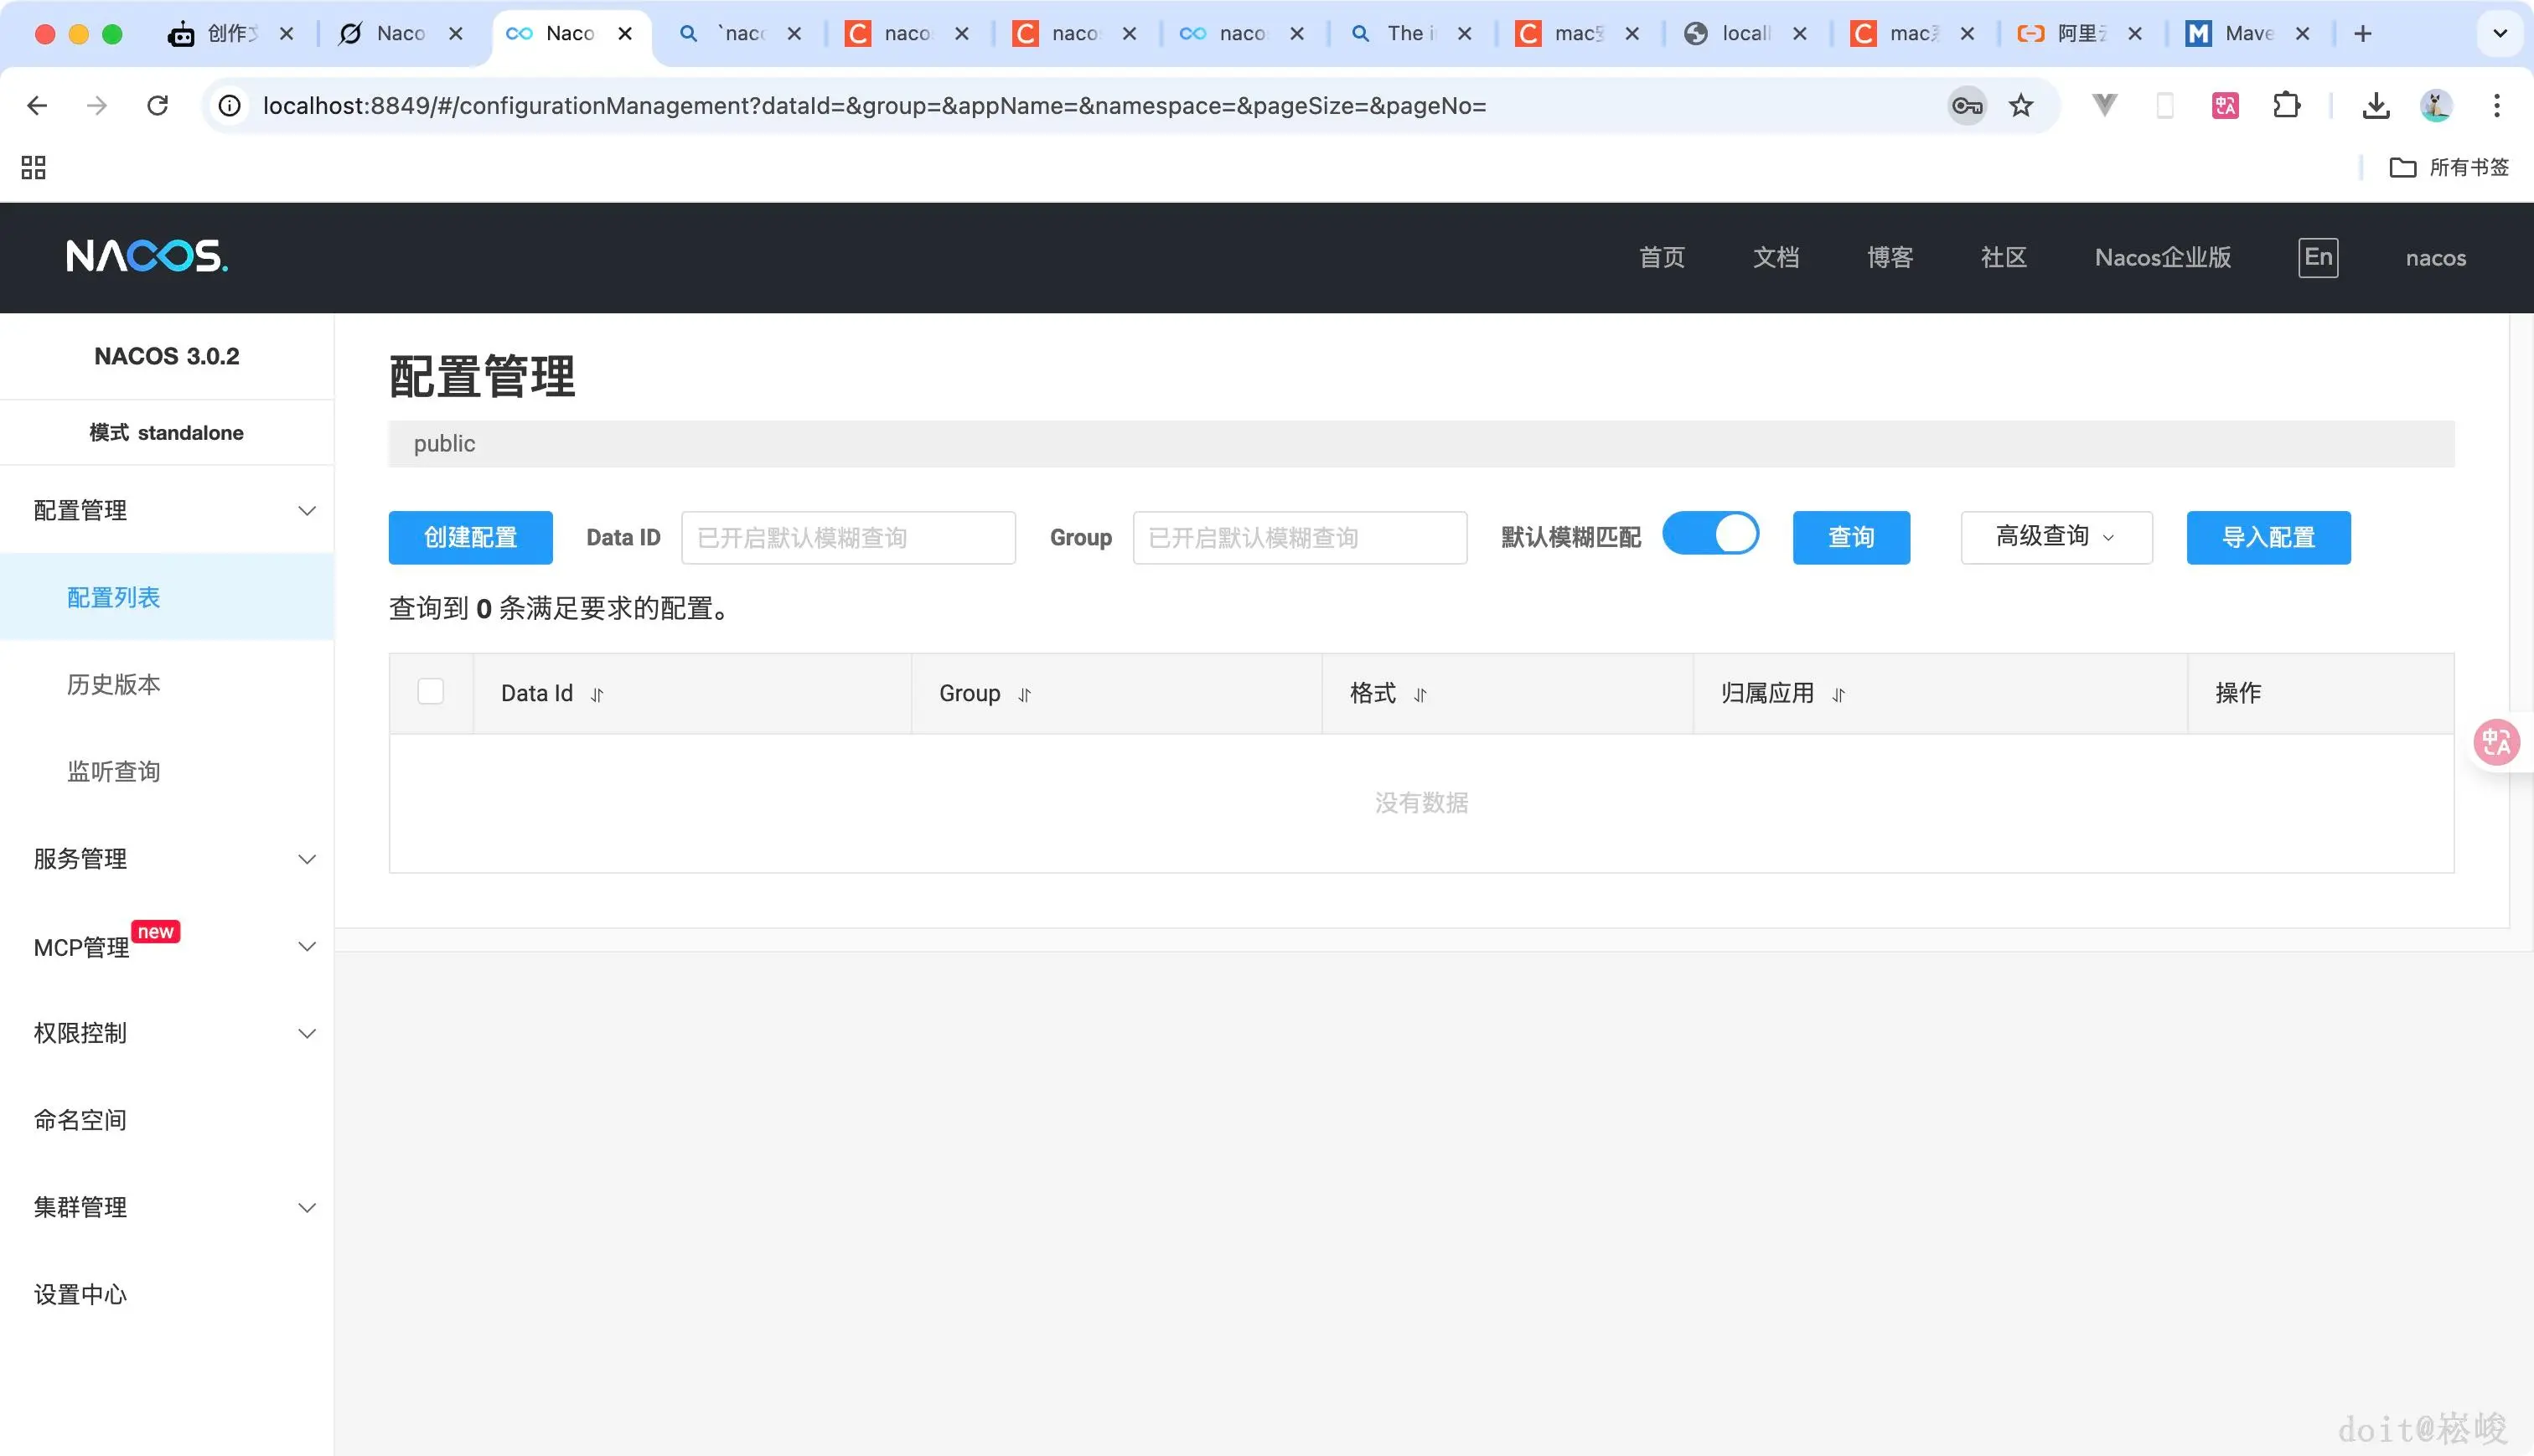
Task: Click the 导入配置 button
Action: [x=2268, y=537]
